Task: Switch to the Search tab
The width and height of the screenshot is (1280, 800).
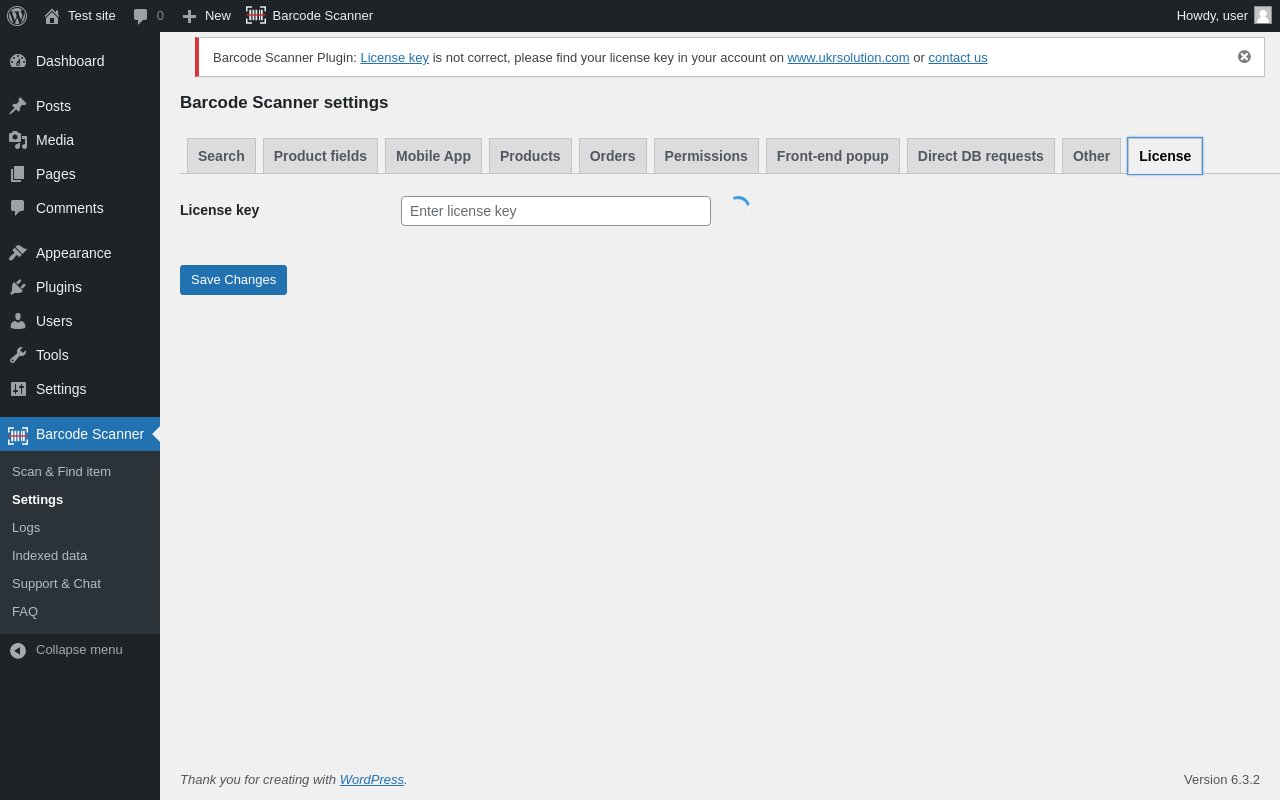Action: pyautogui.click(x=221, y=156)
